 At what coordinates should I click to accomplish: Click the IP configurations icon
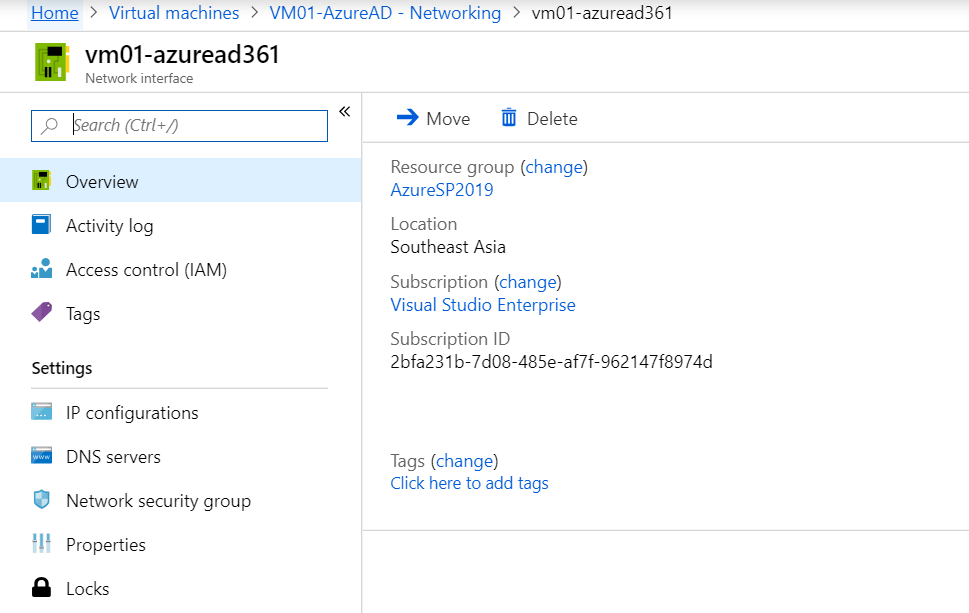point(41,412)
